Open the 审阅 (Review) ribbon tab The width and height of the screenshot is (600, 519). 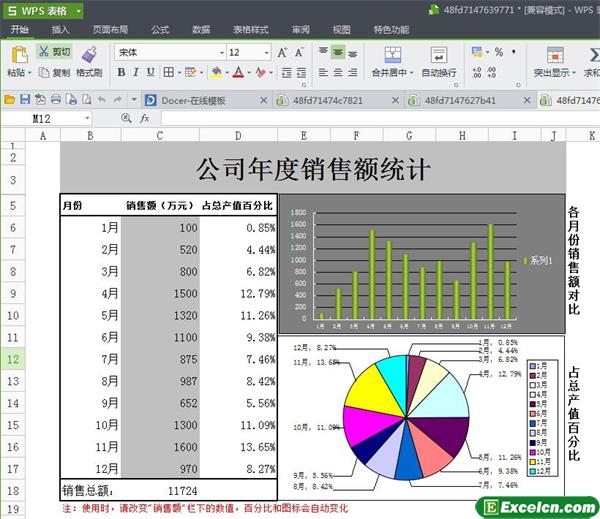point(301,29)
